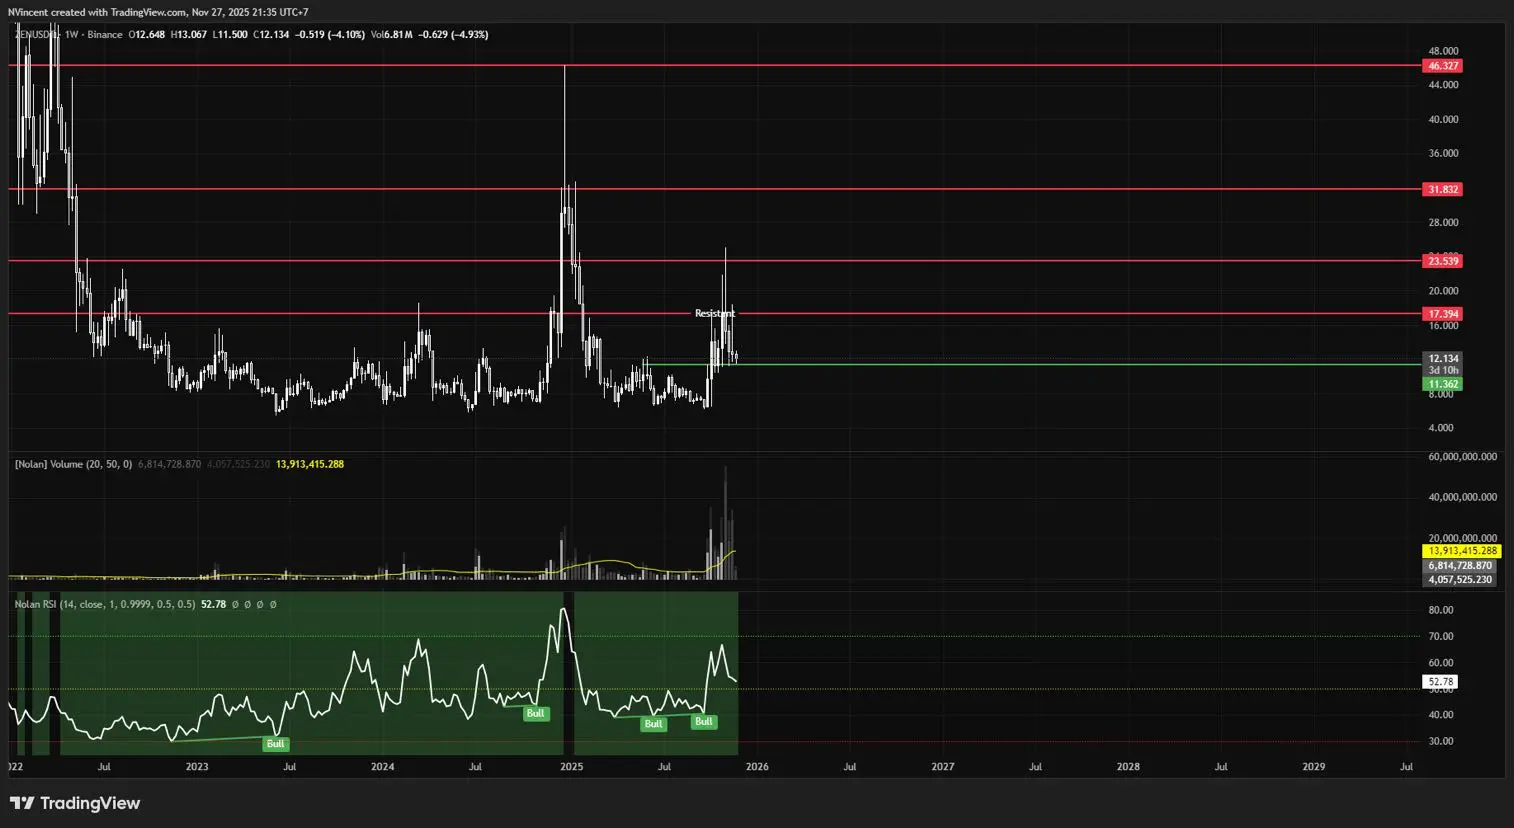This screenshot has width=1514, height=828.
Task: Click the −0.519 (−4.10%) price change text
Action: 330,35
